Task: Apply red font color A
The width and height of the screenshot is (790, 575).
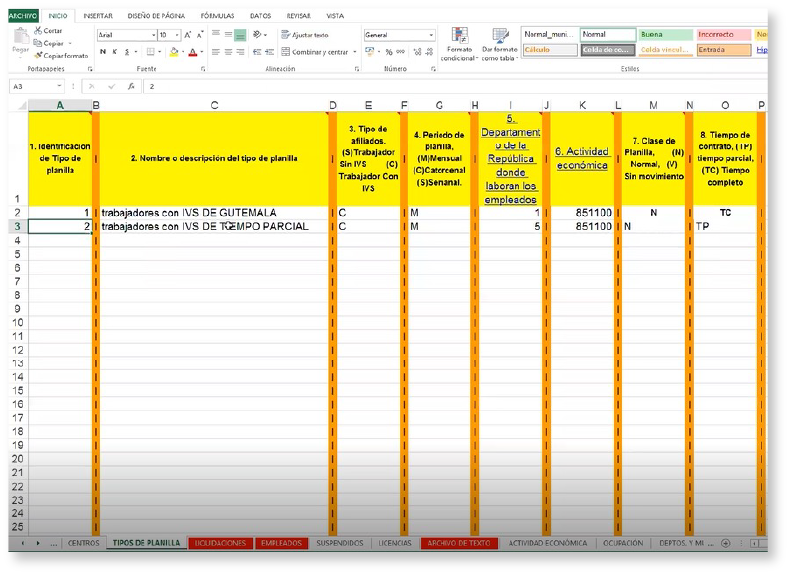Action: click(x=192, y=52)
